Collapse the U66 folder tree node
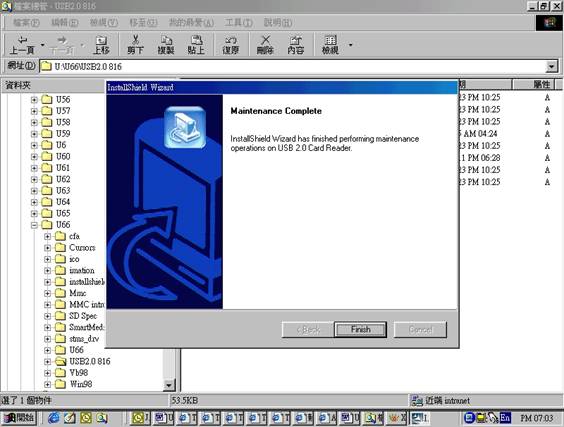Image resolution: width=564 pixels, height=427 pixels. click(34, 225)
